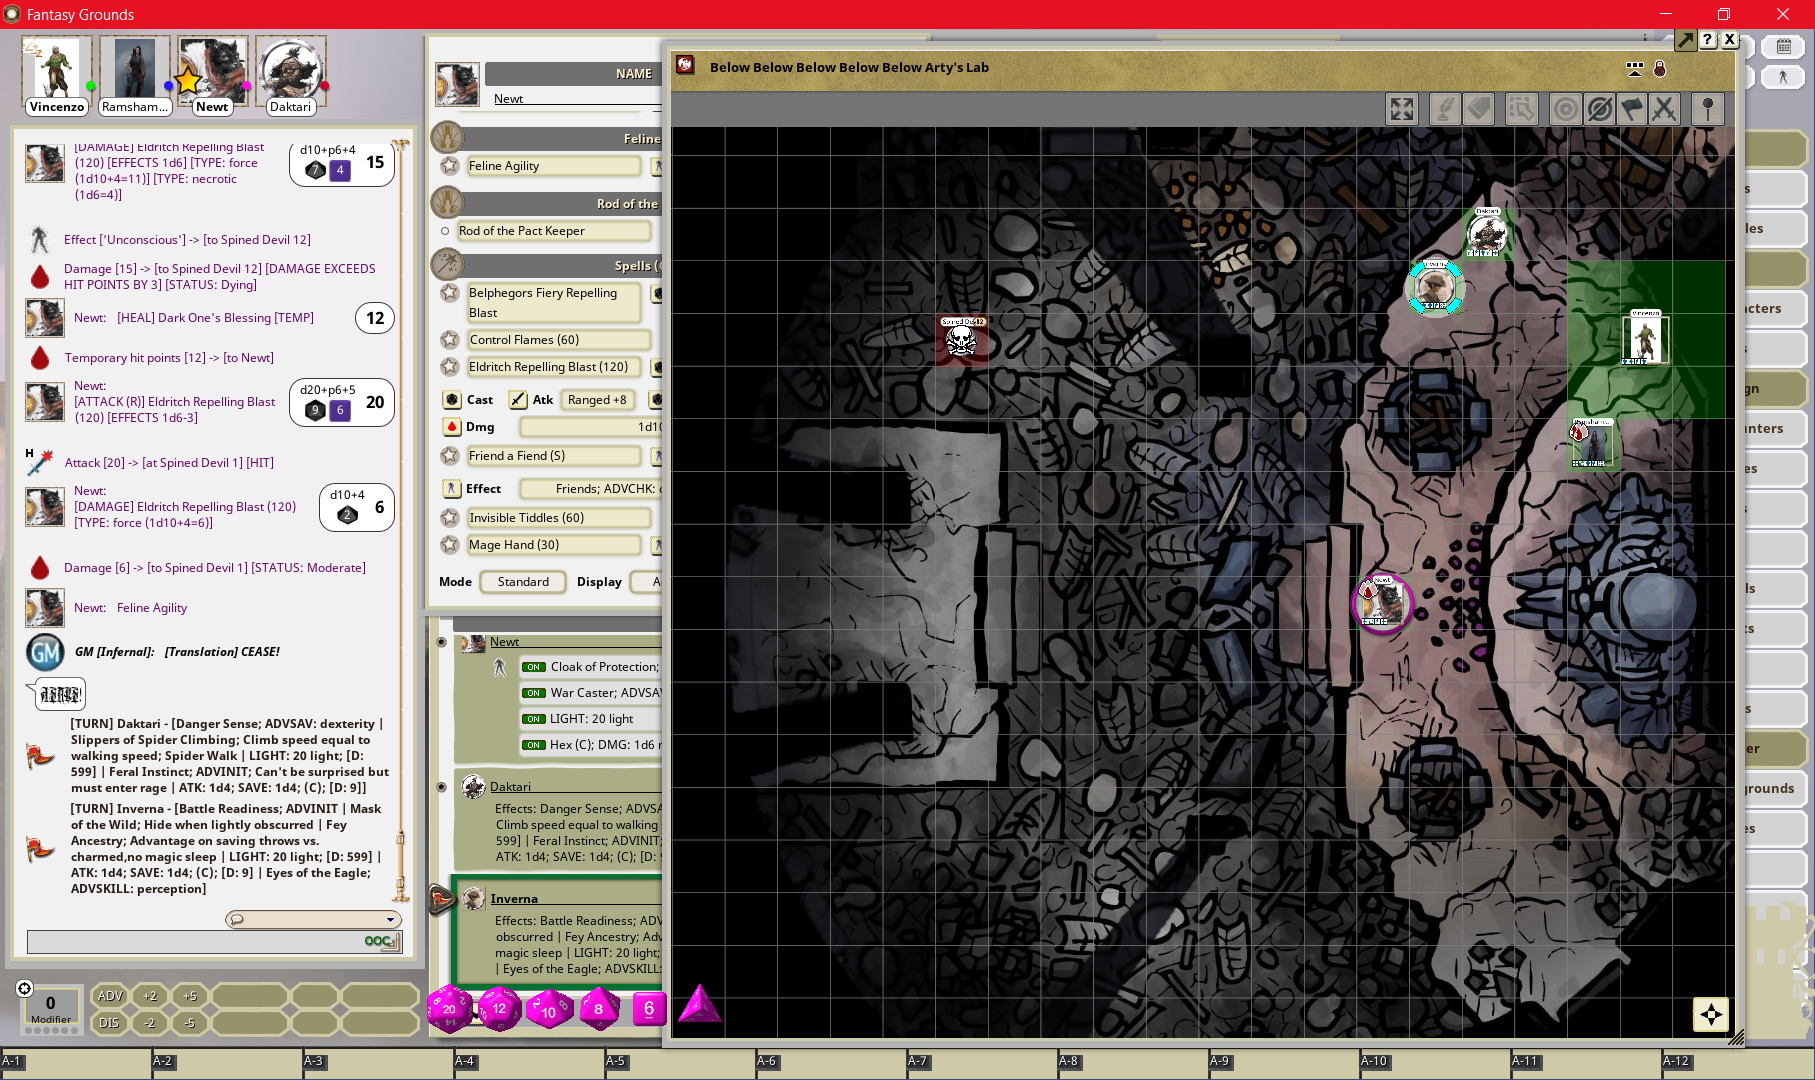Click the target rings icon in map toolbar

tap(1566, 109)
